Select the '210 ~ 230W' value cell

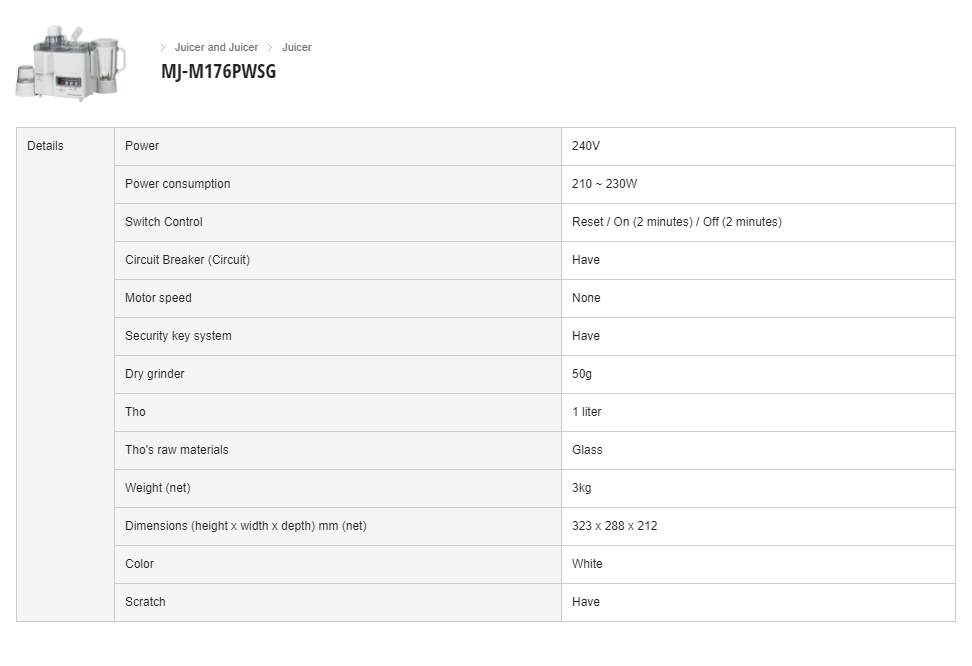758,184
